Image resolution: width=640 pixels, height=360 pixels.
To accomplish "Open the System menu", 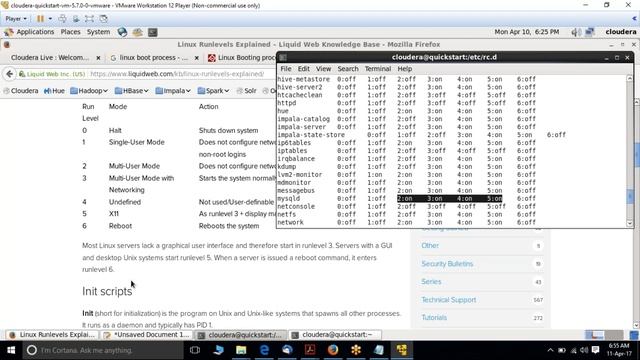I will tap(98, 32).
